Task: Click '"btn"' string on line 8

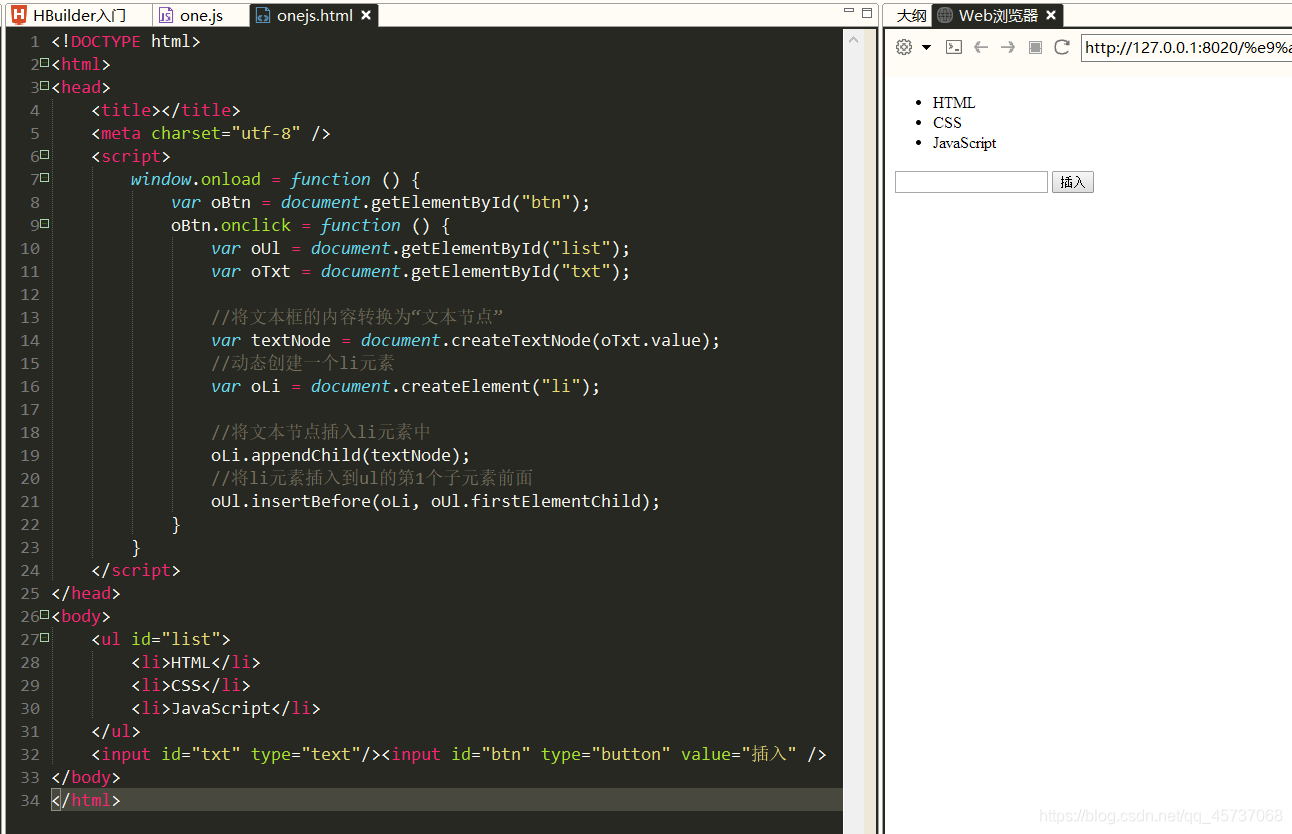Action: pyautogui.click(x=546, y=202)
